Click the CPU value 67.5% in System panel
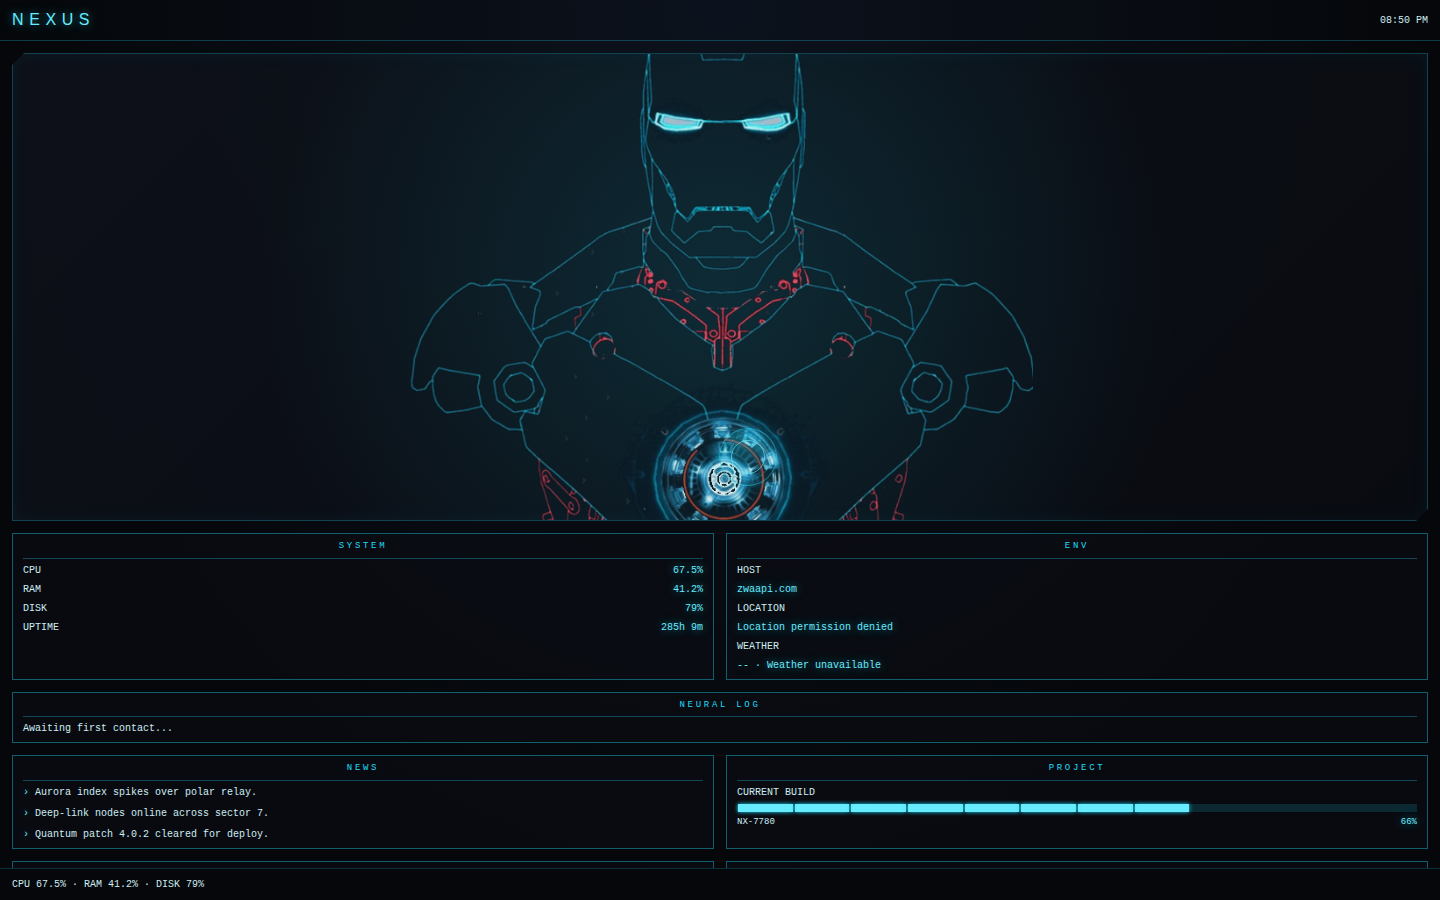This screenshot has height=900, width=1440. pos(688,570)
